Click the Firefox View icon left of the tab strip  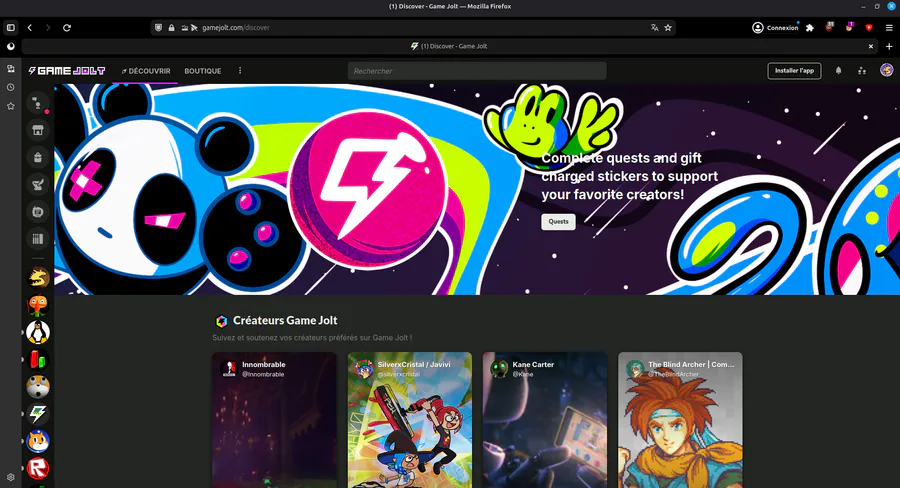click(10, 47)
